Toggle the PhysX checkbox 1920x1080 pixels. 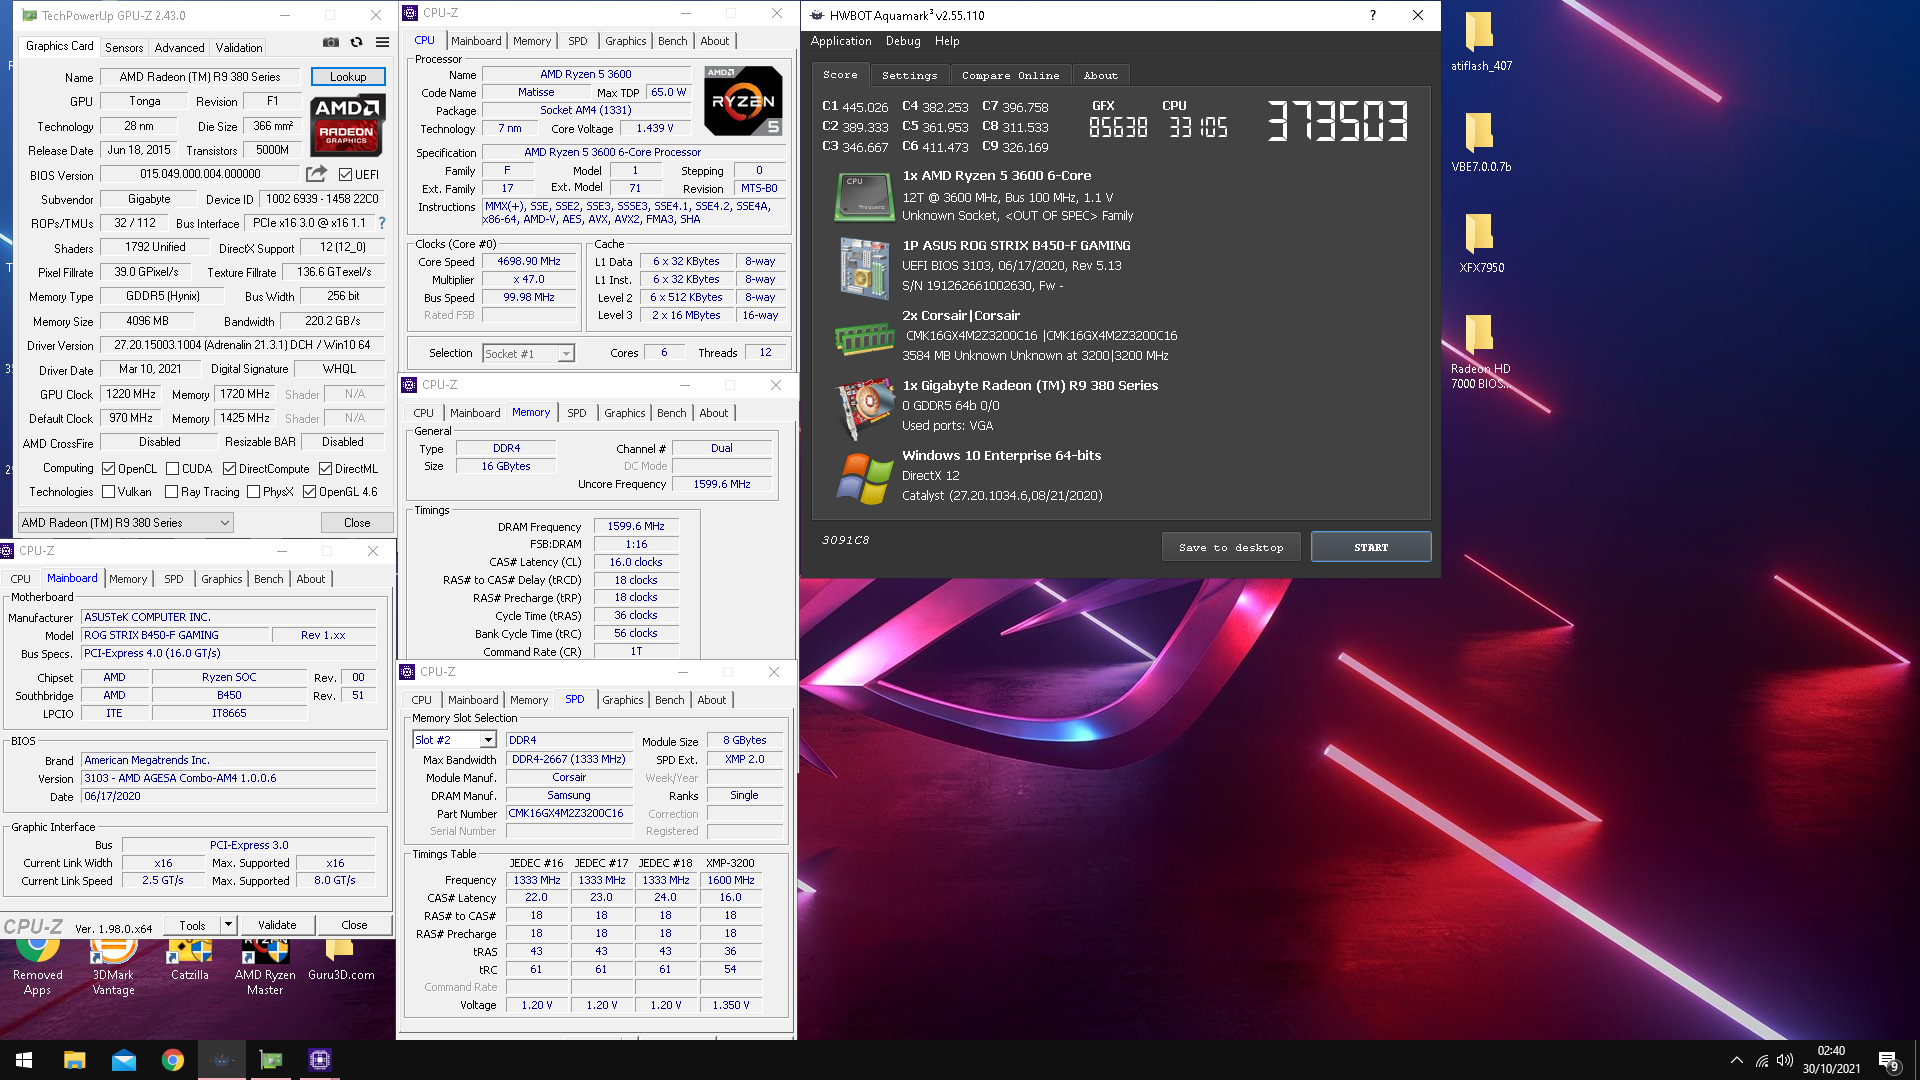coord(253,492)
